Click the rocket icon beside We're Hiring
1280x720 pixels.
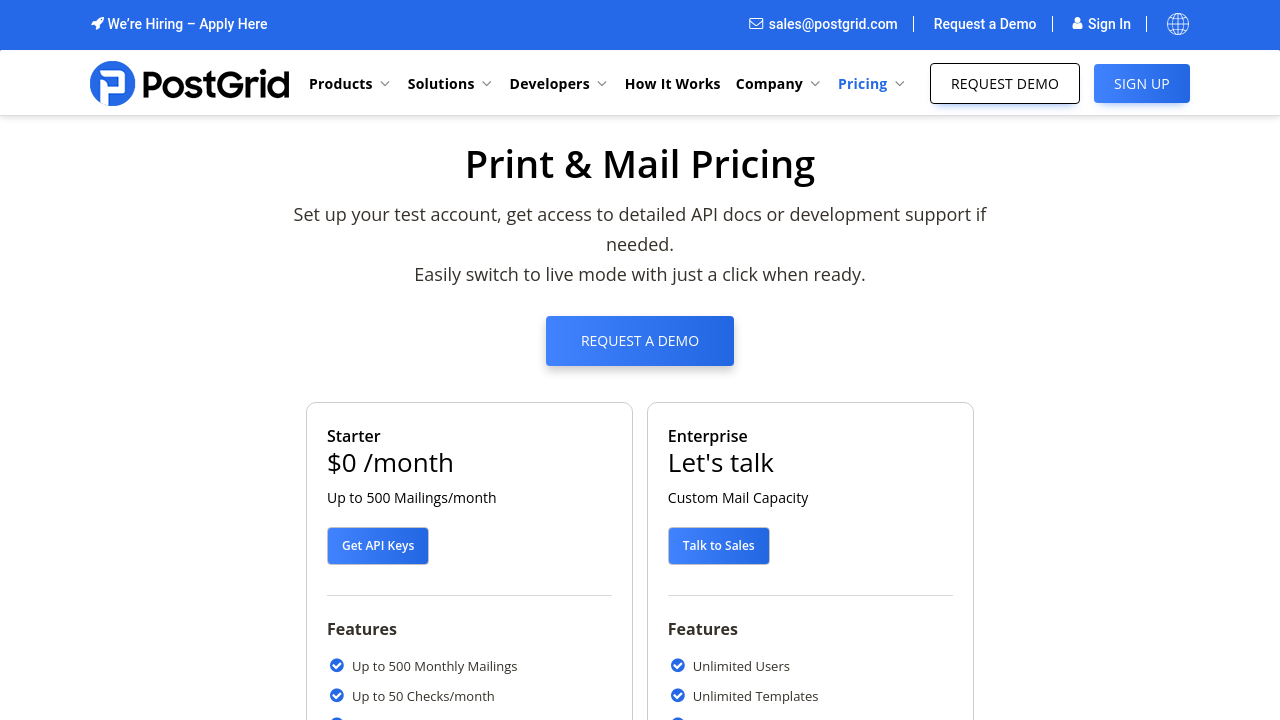(x=97, y=23)
